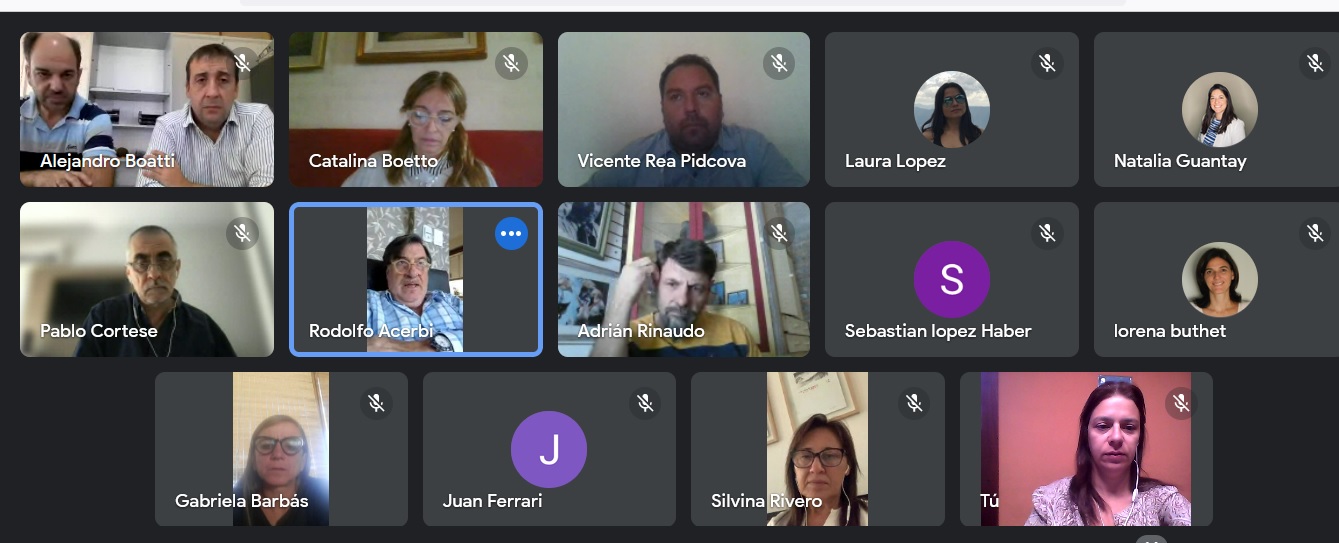1339x543 pixels.
Task: Click muted microphone icon on Pablo Cortese tile
Action: (242, 234)
